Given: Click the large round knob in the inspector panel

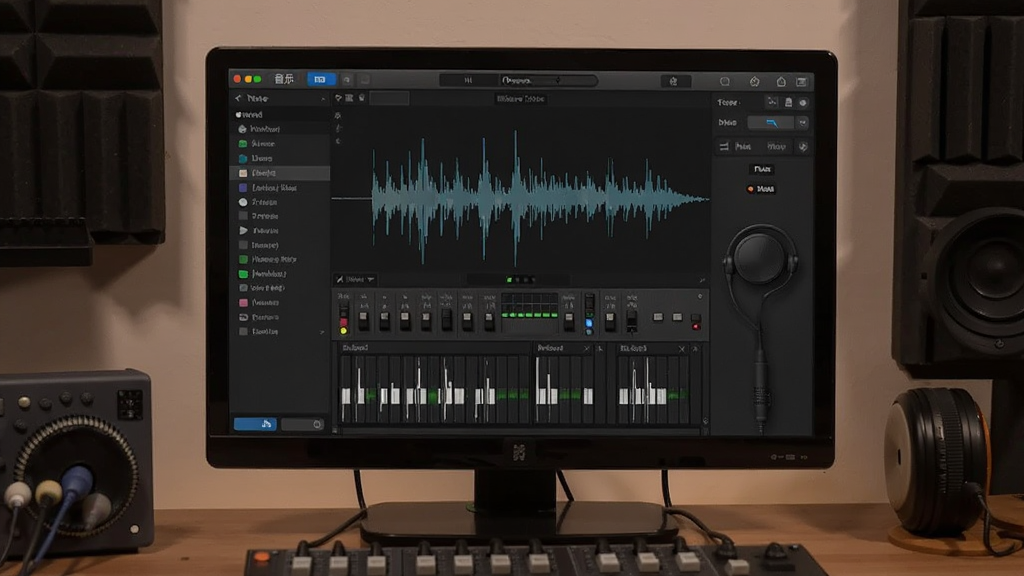Looking at the screenshot, I should pos(760,257).
